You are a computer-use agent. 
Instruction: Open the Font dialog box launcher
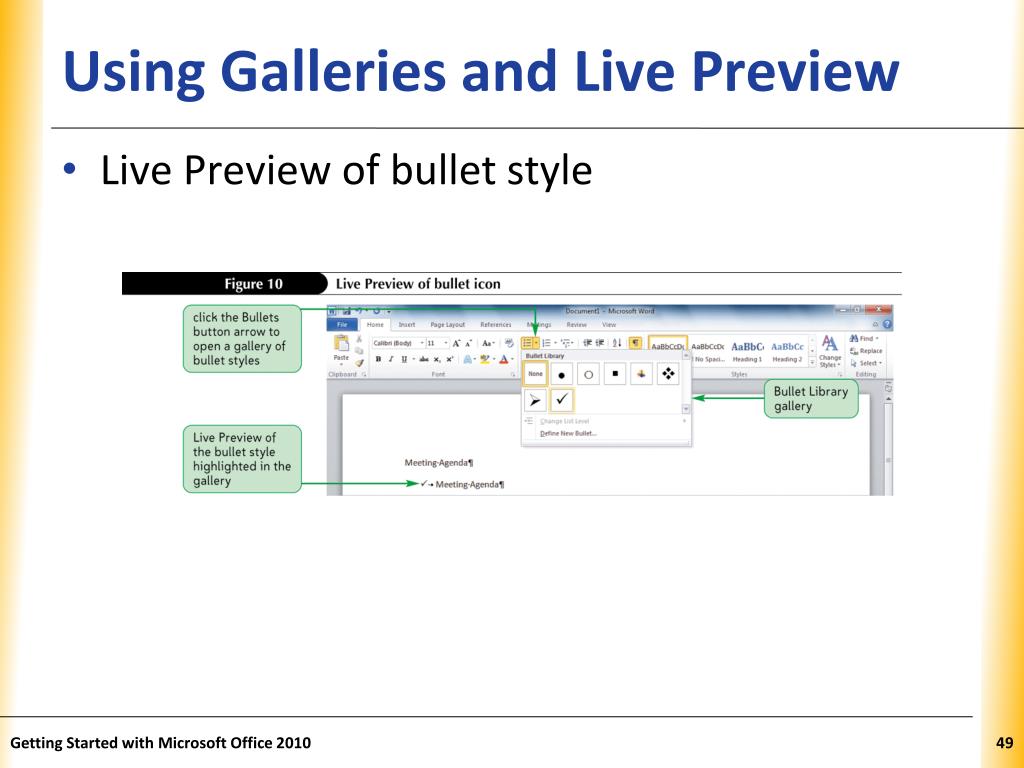(512, 375)
